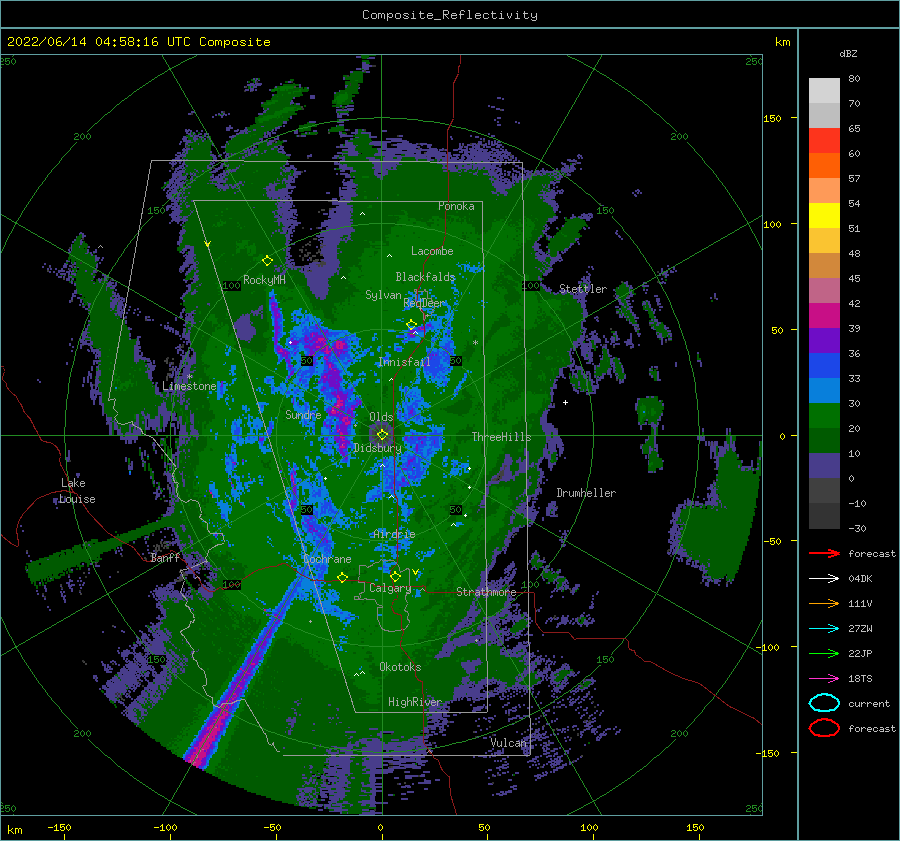
Task: Click the Stettler label
Action: coord(583,289)
